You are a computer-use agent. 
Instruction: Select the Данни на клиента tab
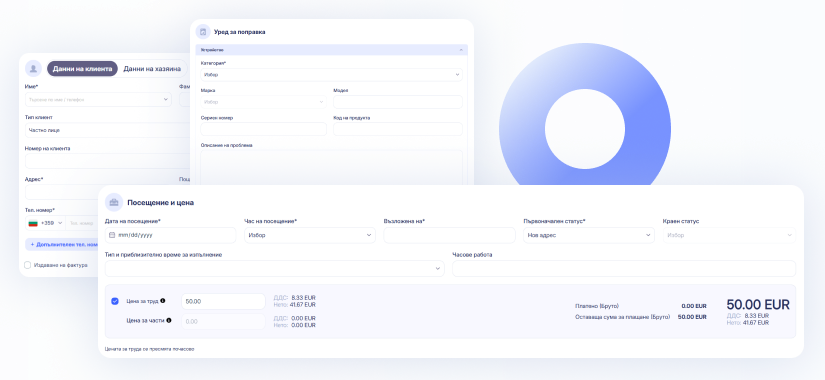[82, 68]
